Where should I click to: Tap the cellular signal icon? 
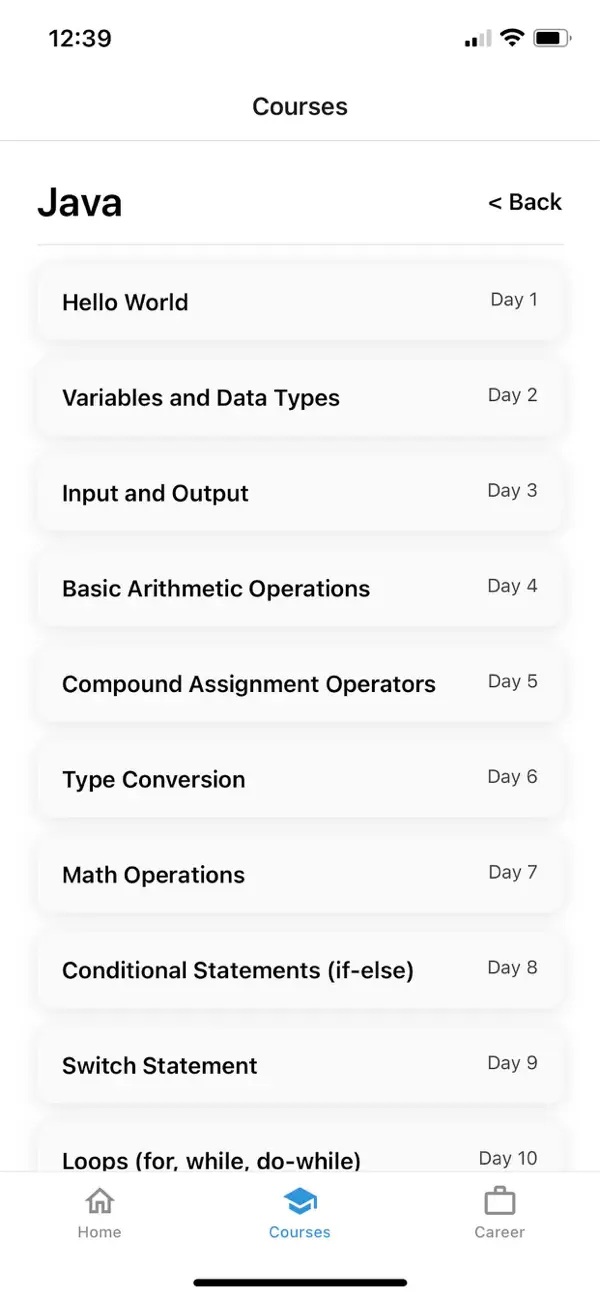[474, 38]
